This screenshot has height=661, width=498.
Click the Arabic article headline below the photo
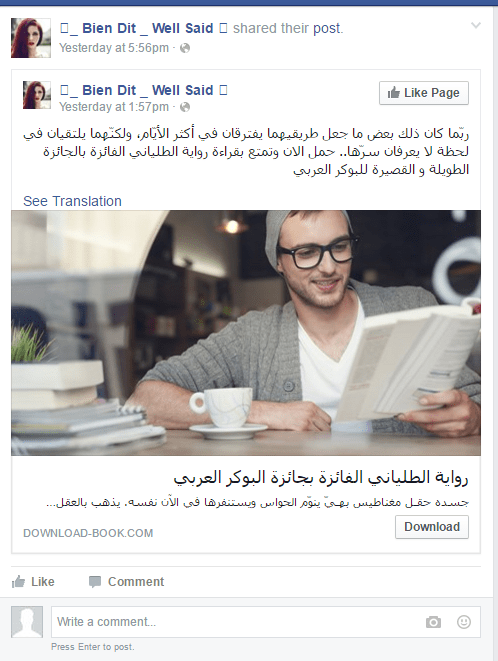click(x=321, y=478)
